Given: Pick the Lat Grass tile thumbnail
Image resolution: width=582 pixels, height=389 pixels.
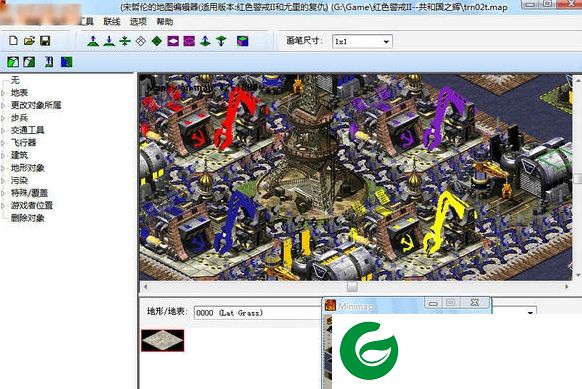Looking at the screenshot, I should pos(163,340).
